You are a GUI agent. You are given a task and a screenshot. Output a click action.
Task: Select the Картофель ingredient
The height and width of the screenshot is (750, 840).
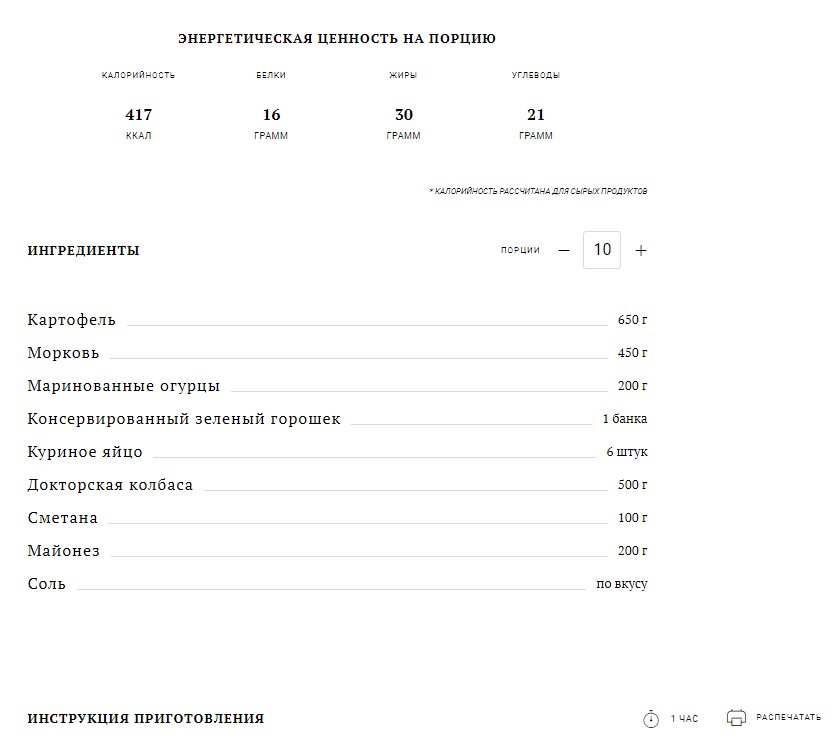point(71,320)
